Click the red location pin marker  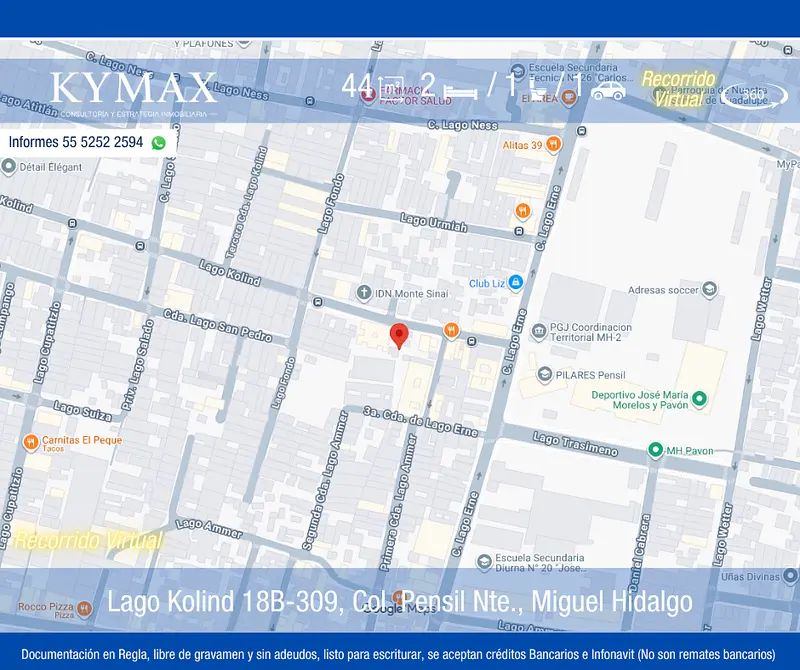(x=399, y=335)
